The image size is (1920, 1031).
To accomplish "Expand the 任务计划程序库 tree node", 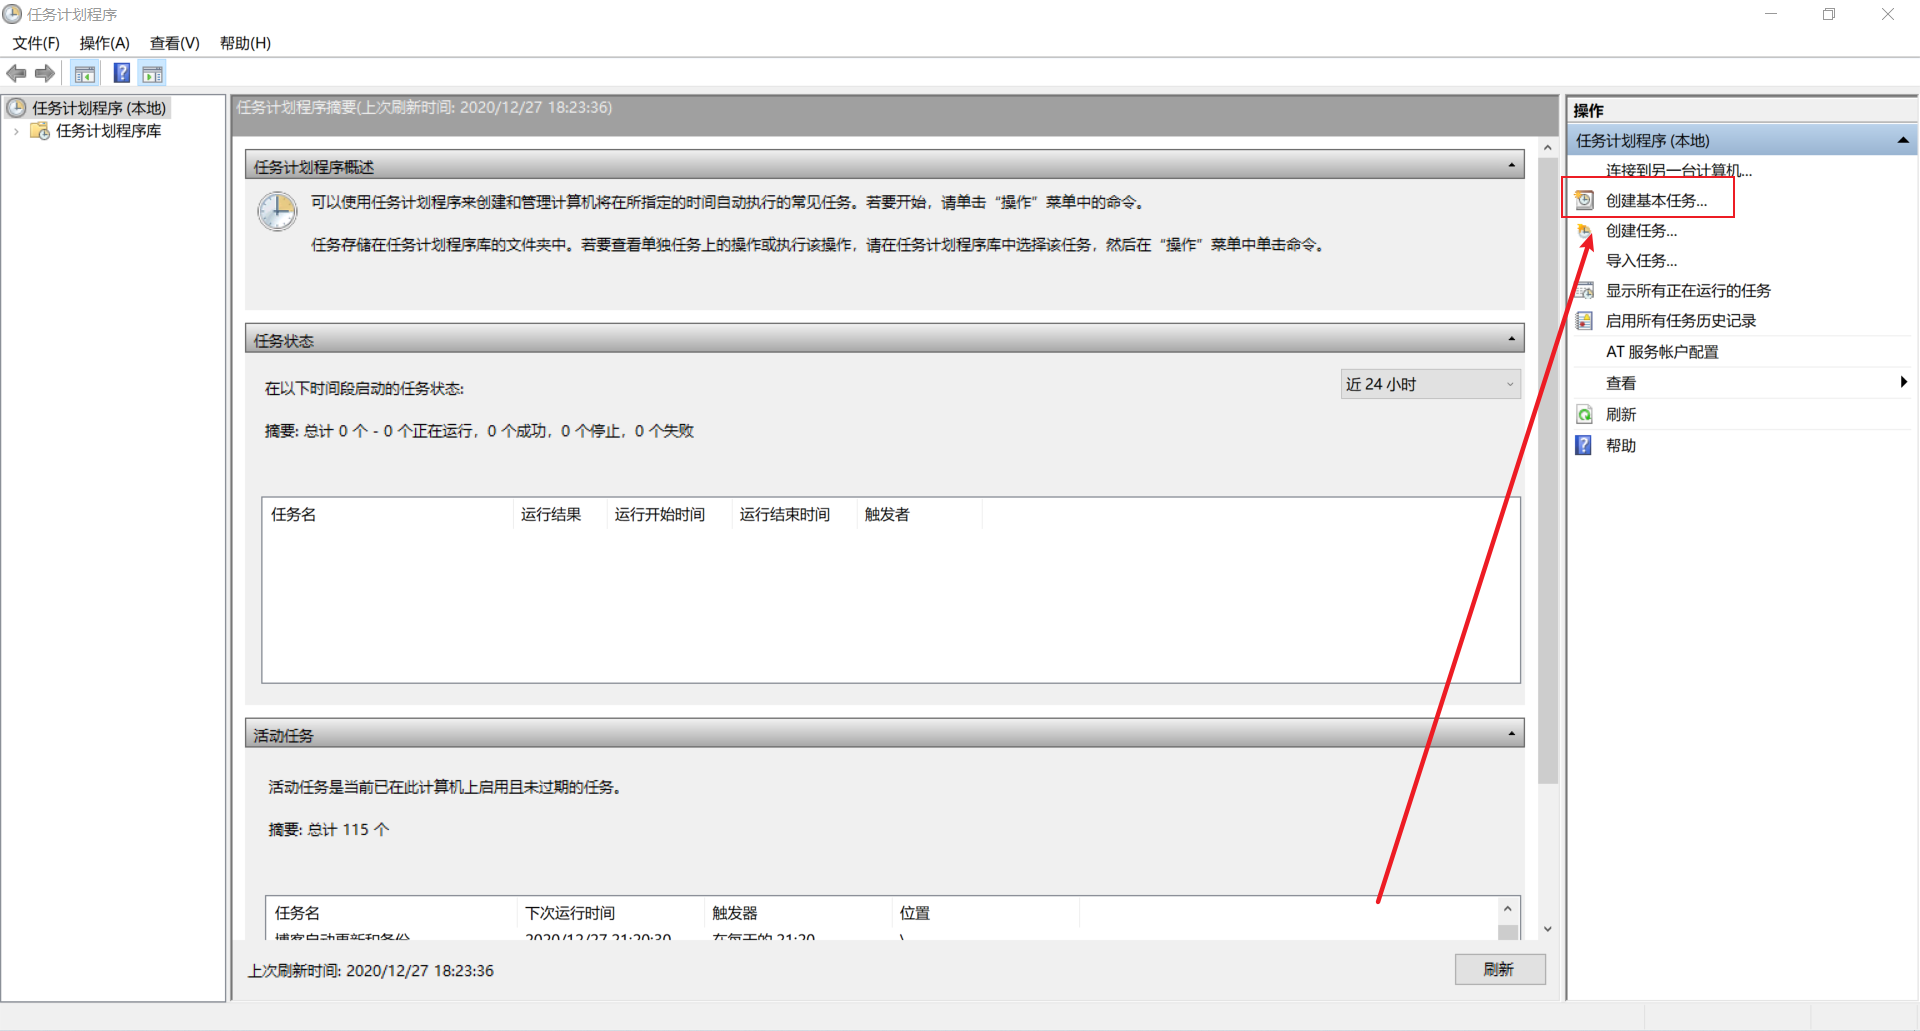I will click(16, 131).
